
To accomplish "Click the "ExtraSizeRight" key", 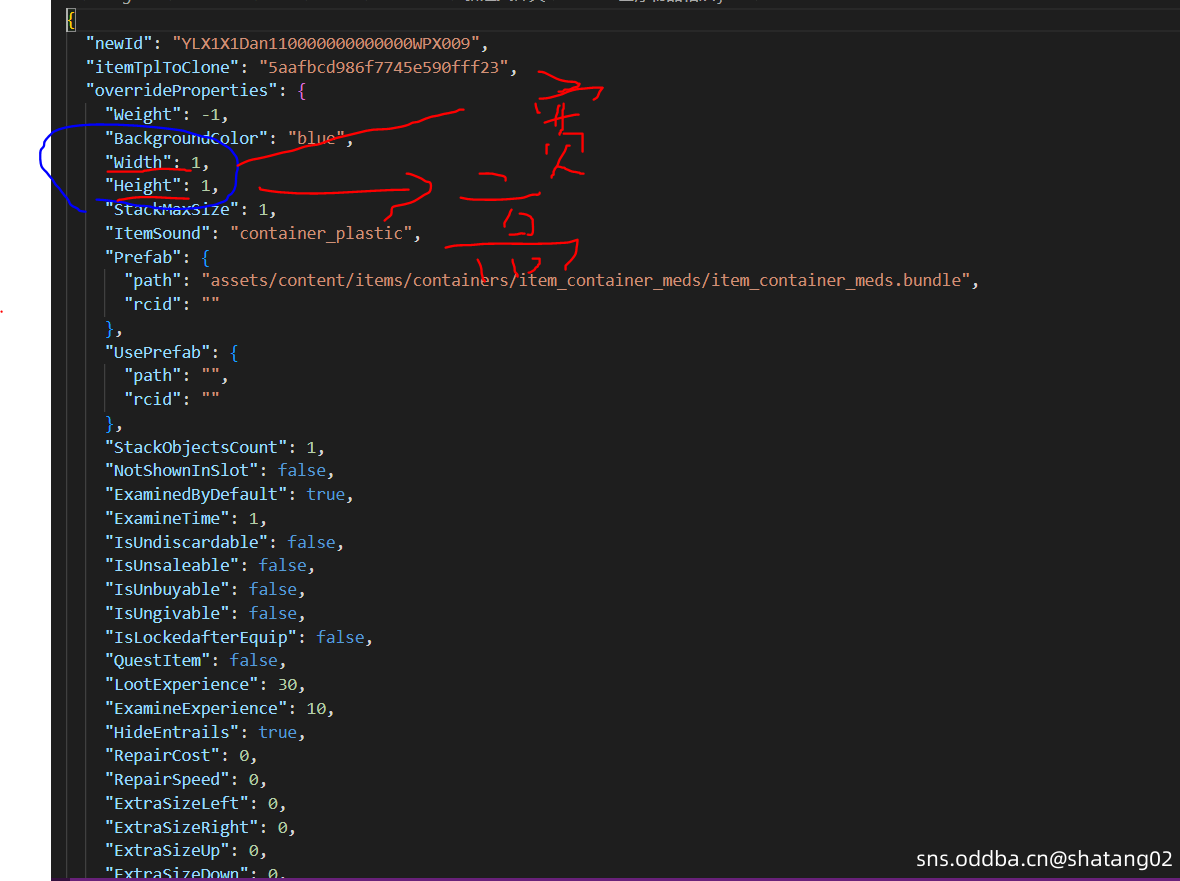I will tap(186, 827).
